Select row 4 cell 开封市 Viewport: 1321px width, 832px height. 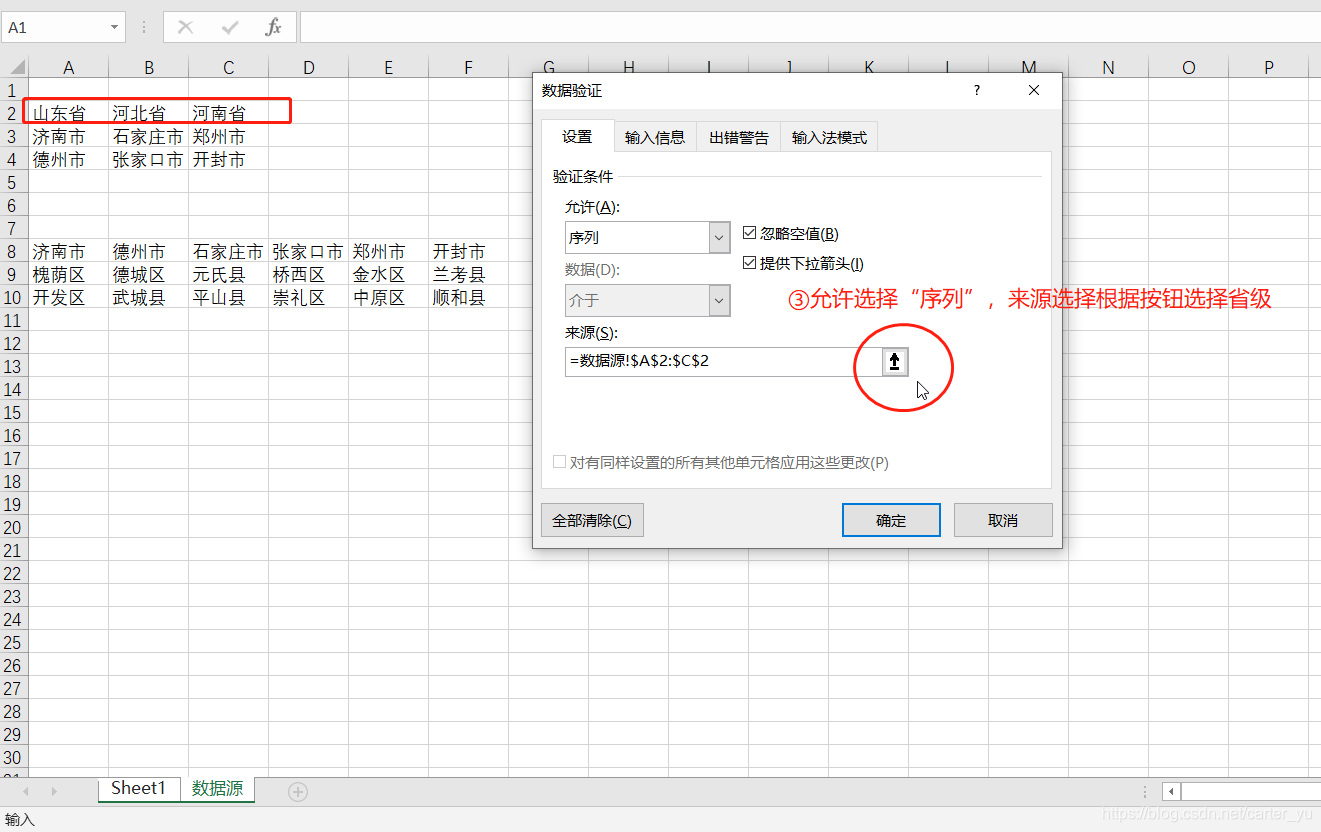click(228, 159)
